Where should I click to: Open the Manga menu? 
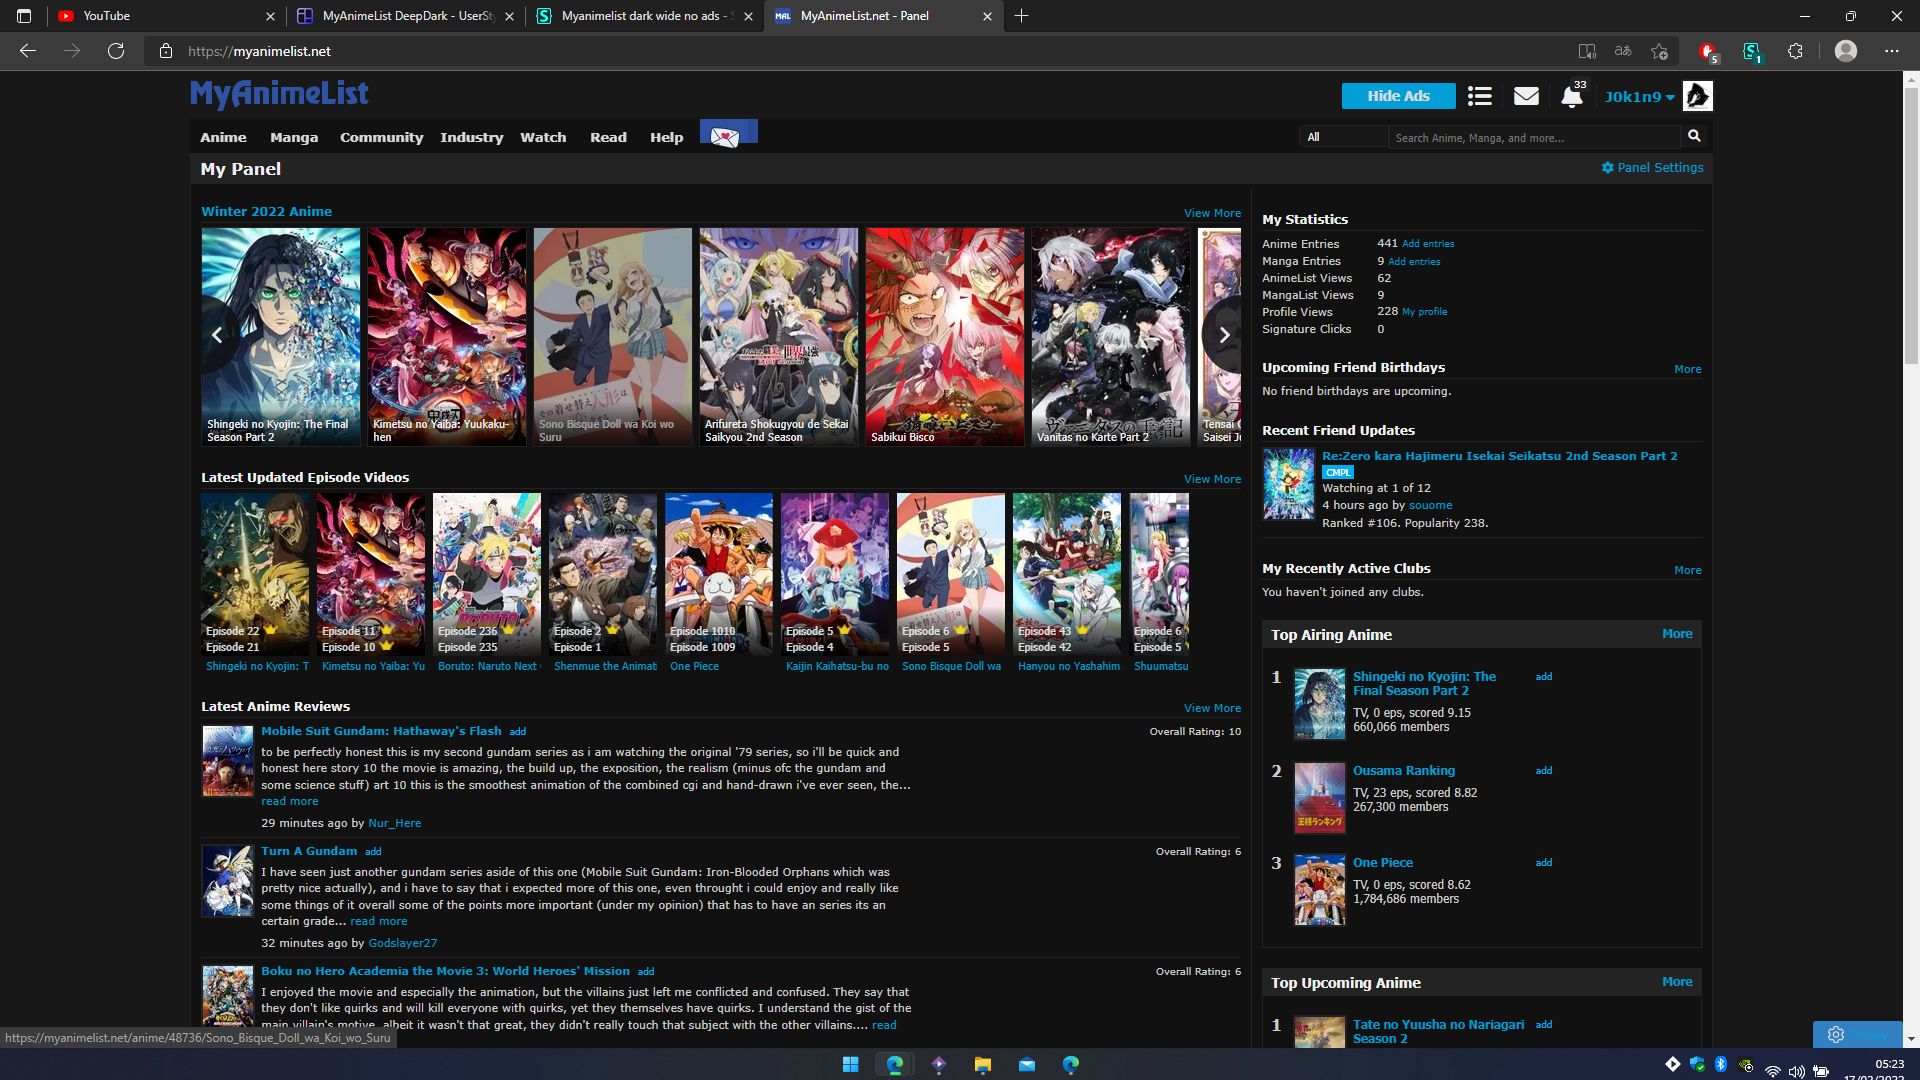coord(294,137)
